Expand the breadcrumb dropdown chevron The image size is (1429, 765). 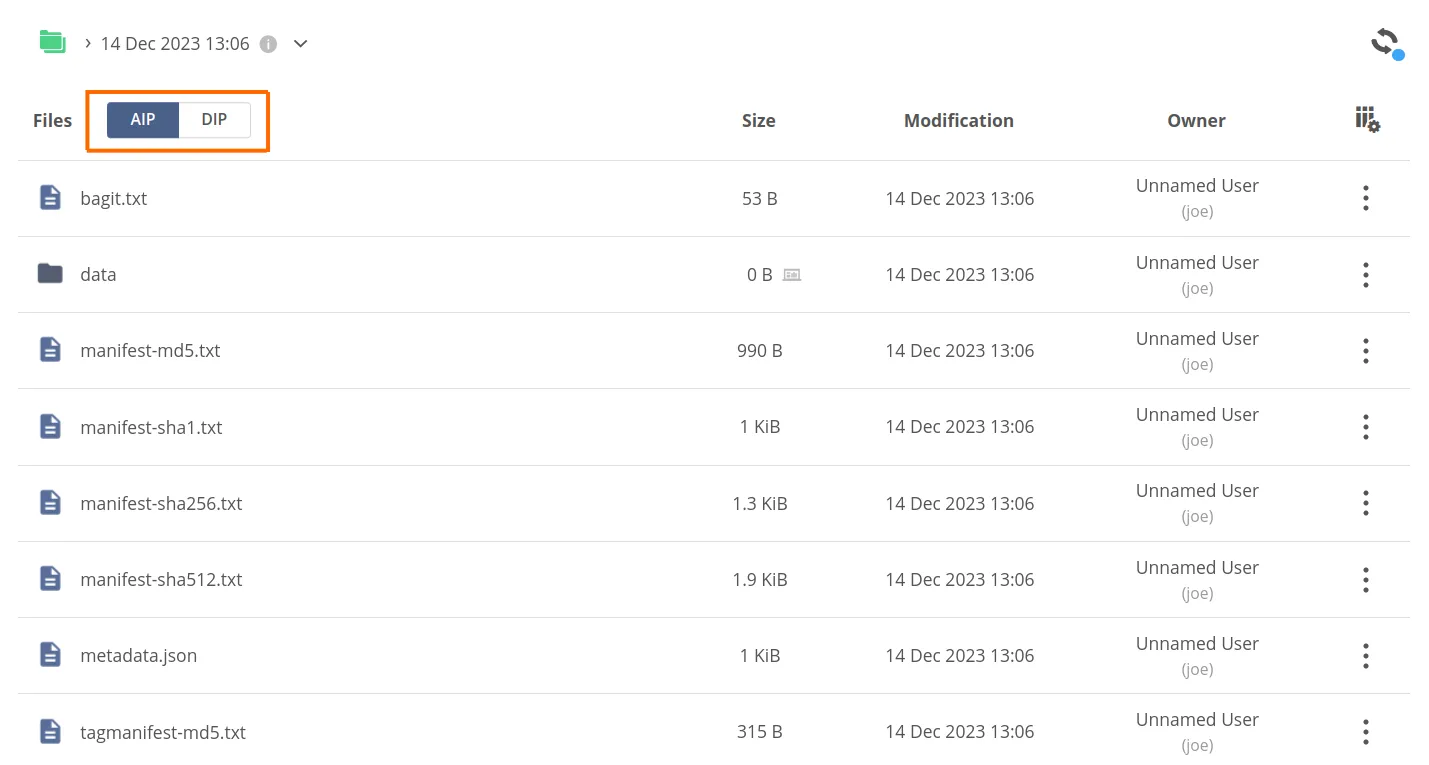point(300,44)
